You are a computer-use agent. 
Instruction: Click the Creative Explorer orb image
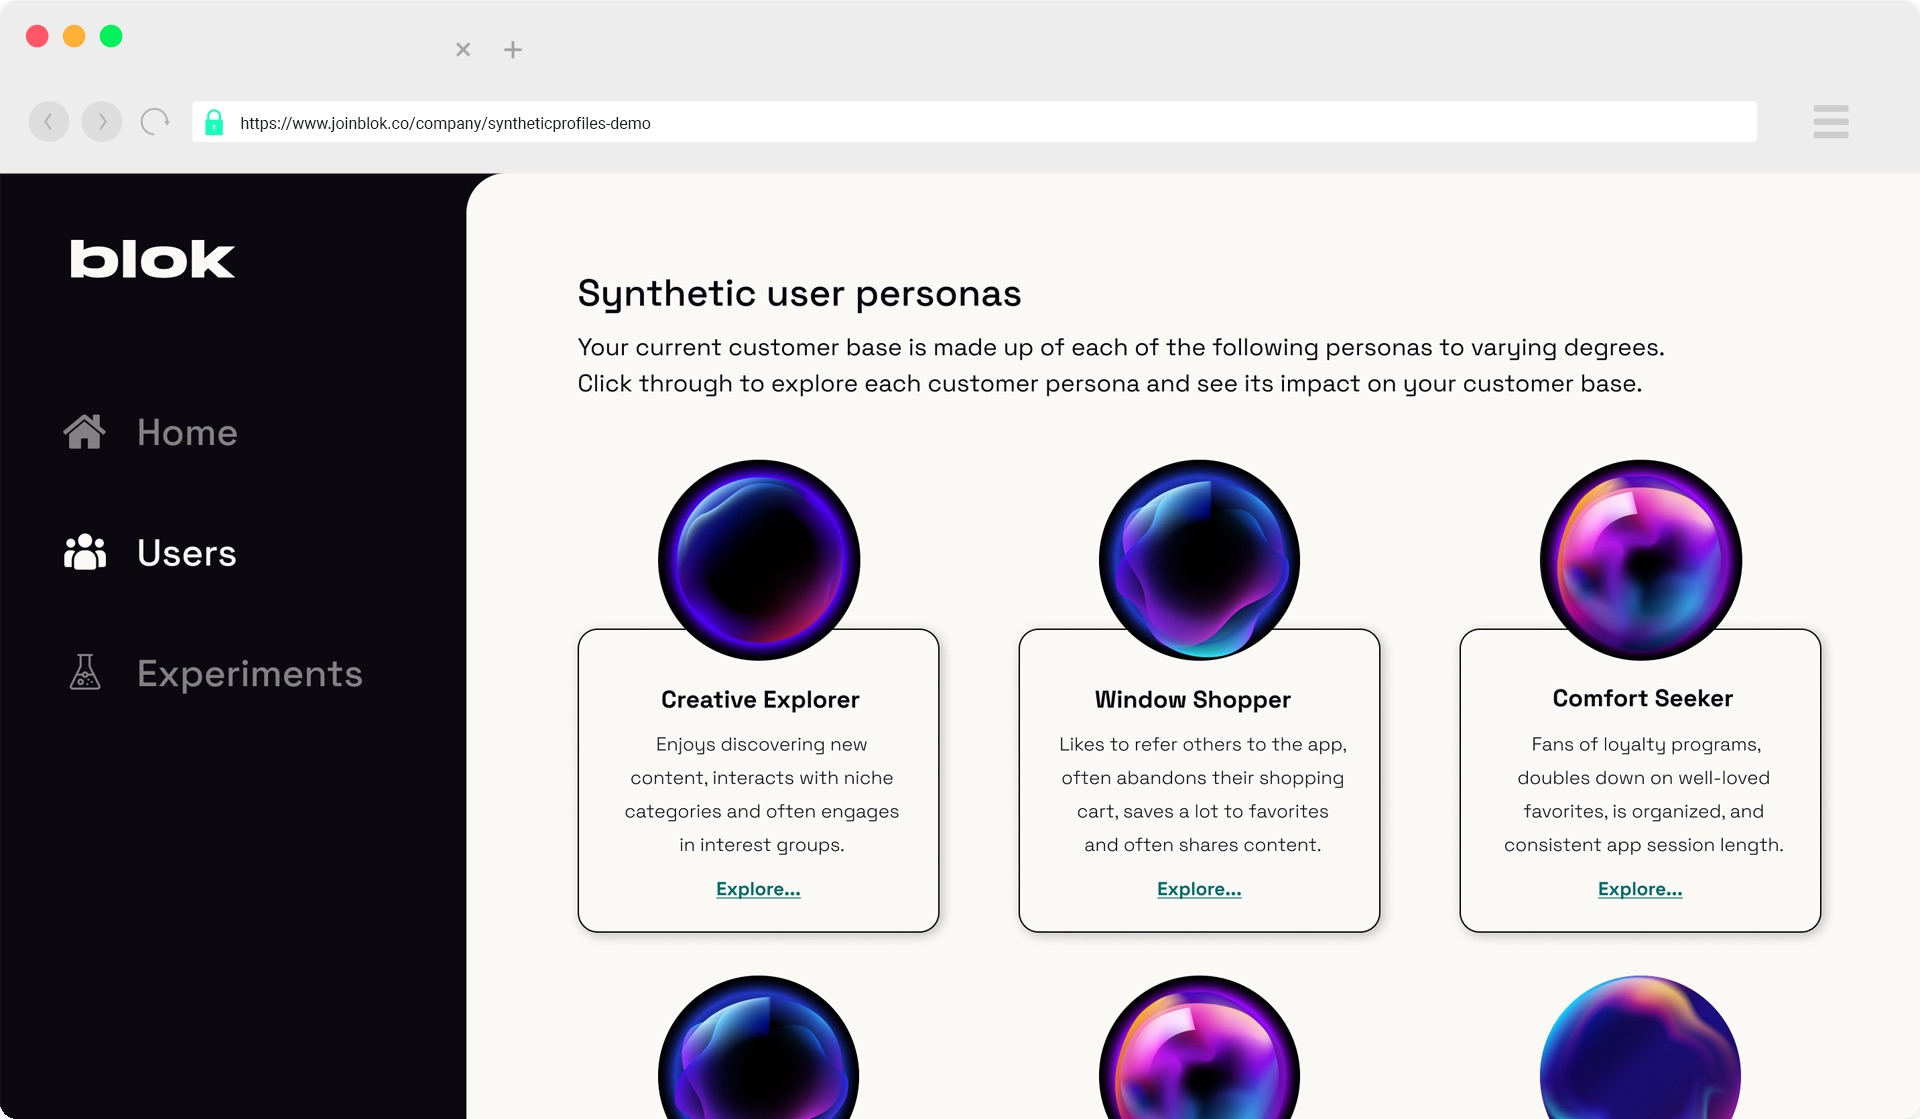point(758,561)
